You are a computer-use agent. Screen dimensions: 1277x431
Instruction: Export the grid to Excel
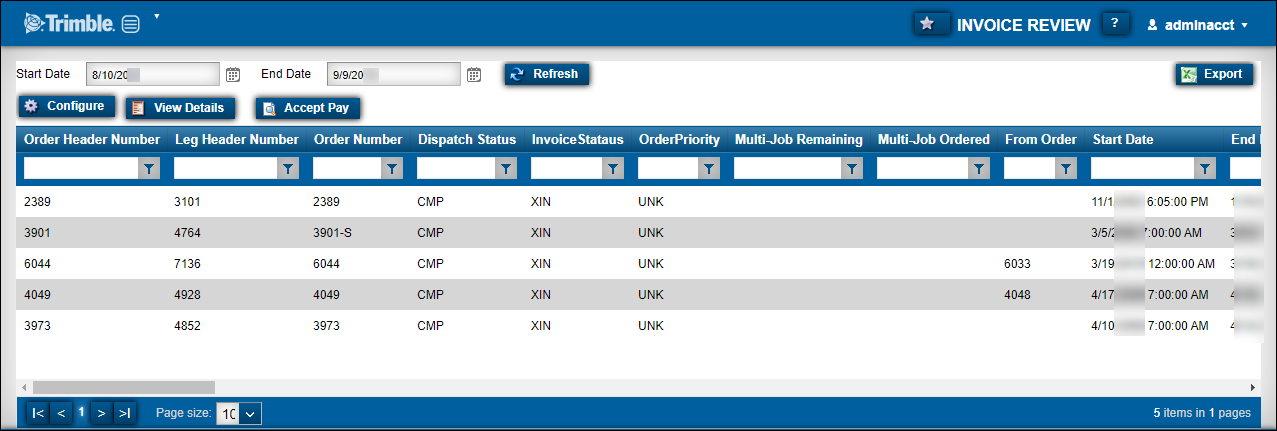click(1213, 74)
